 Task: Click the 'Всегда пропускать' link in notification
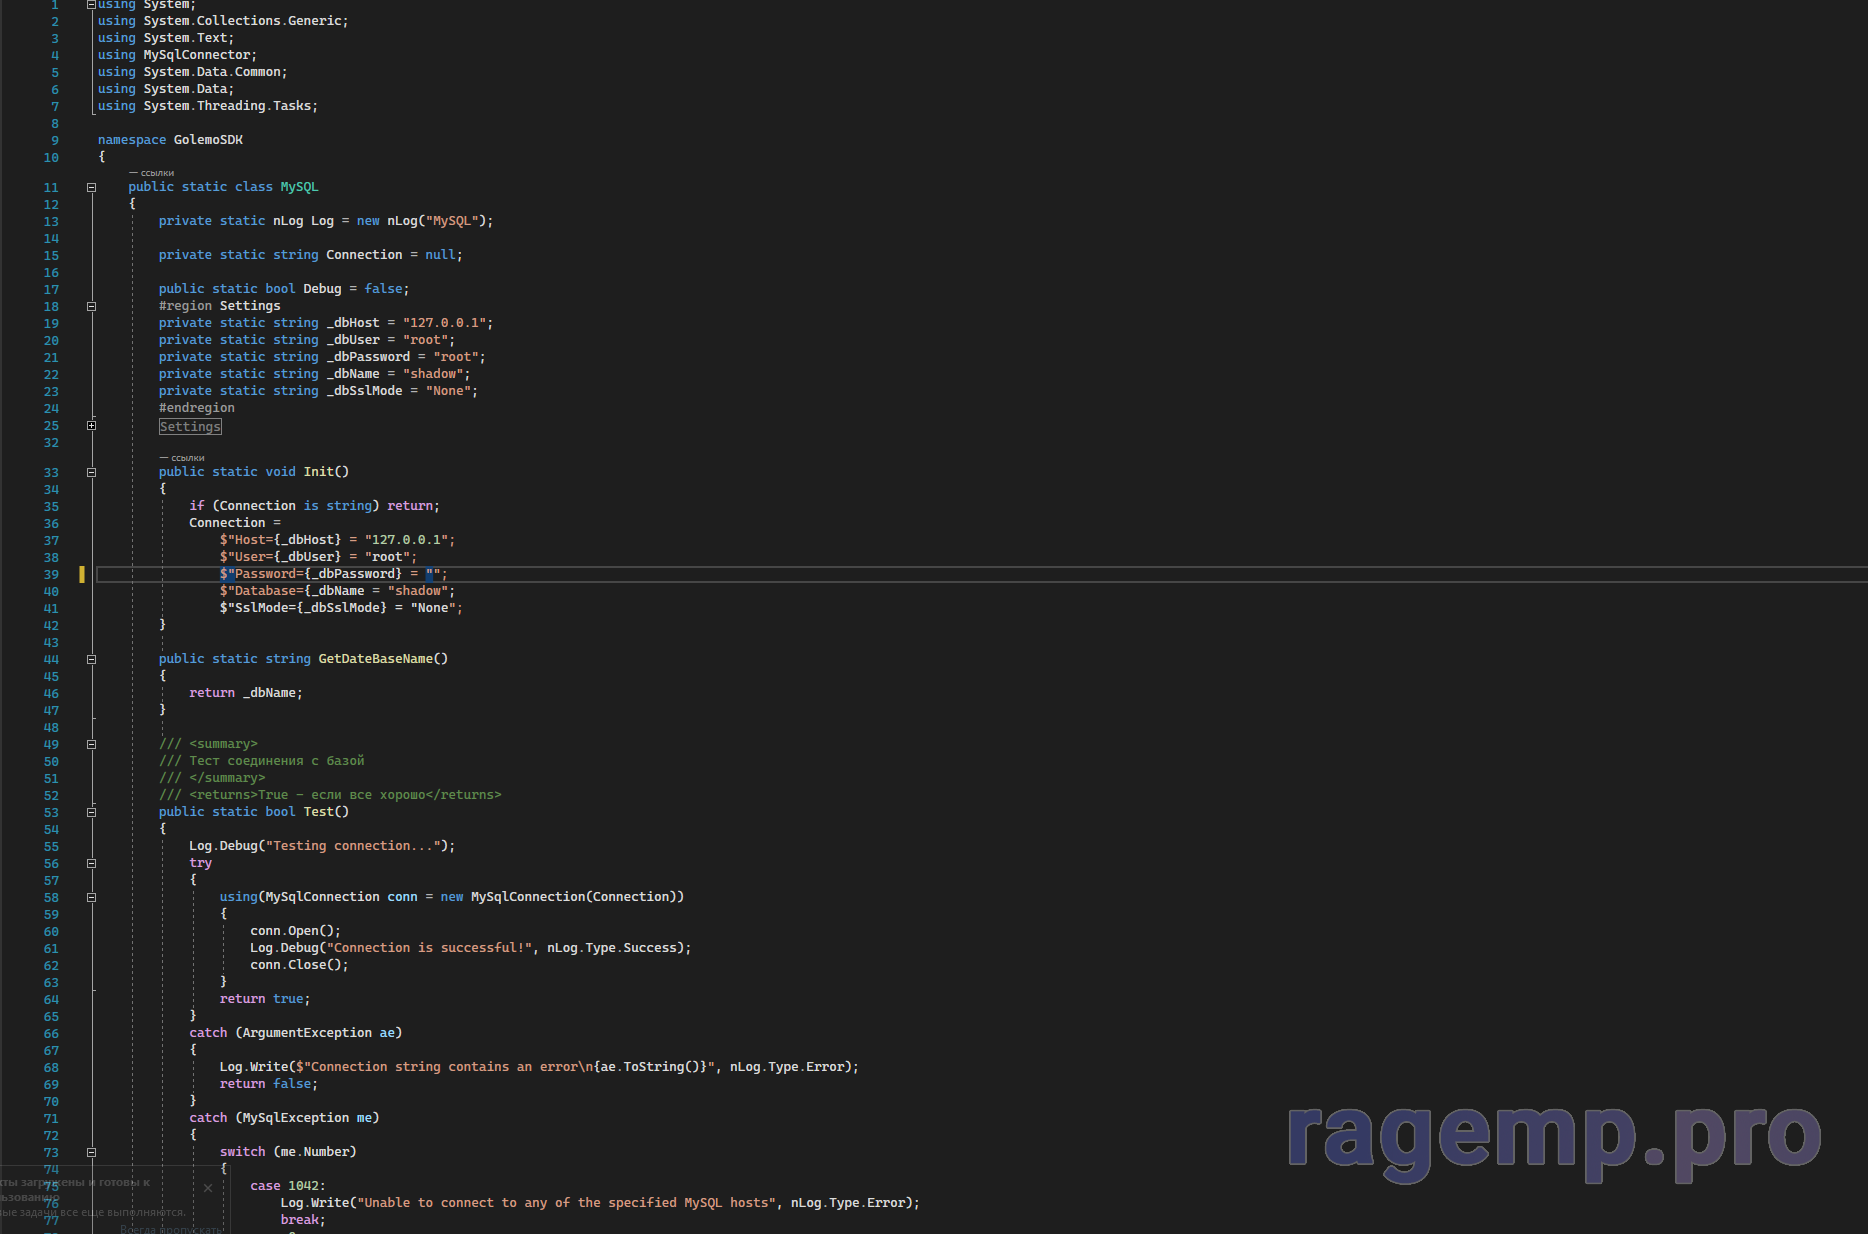pyautogui.click(x=170, y=1229)
